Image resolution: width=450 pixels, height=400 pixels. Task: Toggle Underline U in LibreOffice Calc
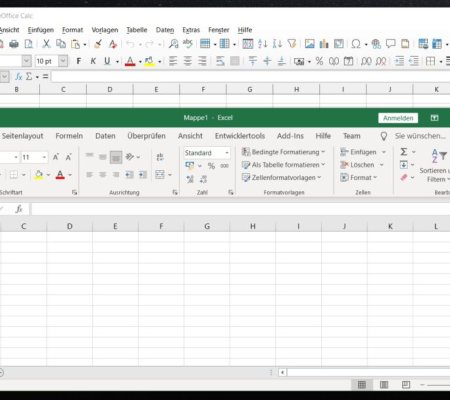point(107,61)
